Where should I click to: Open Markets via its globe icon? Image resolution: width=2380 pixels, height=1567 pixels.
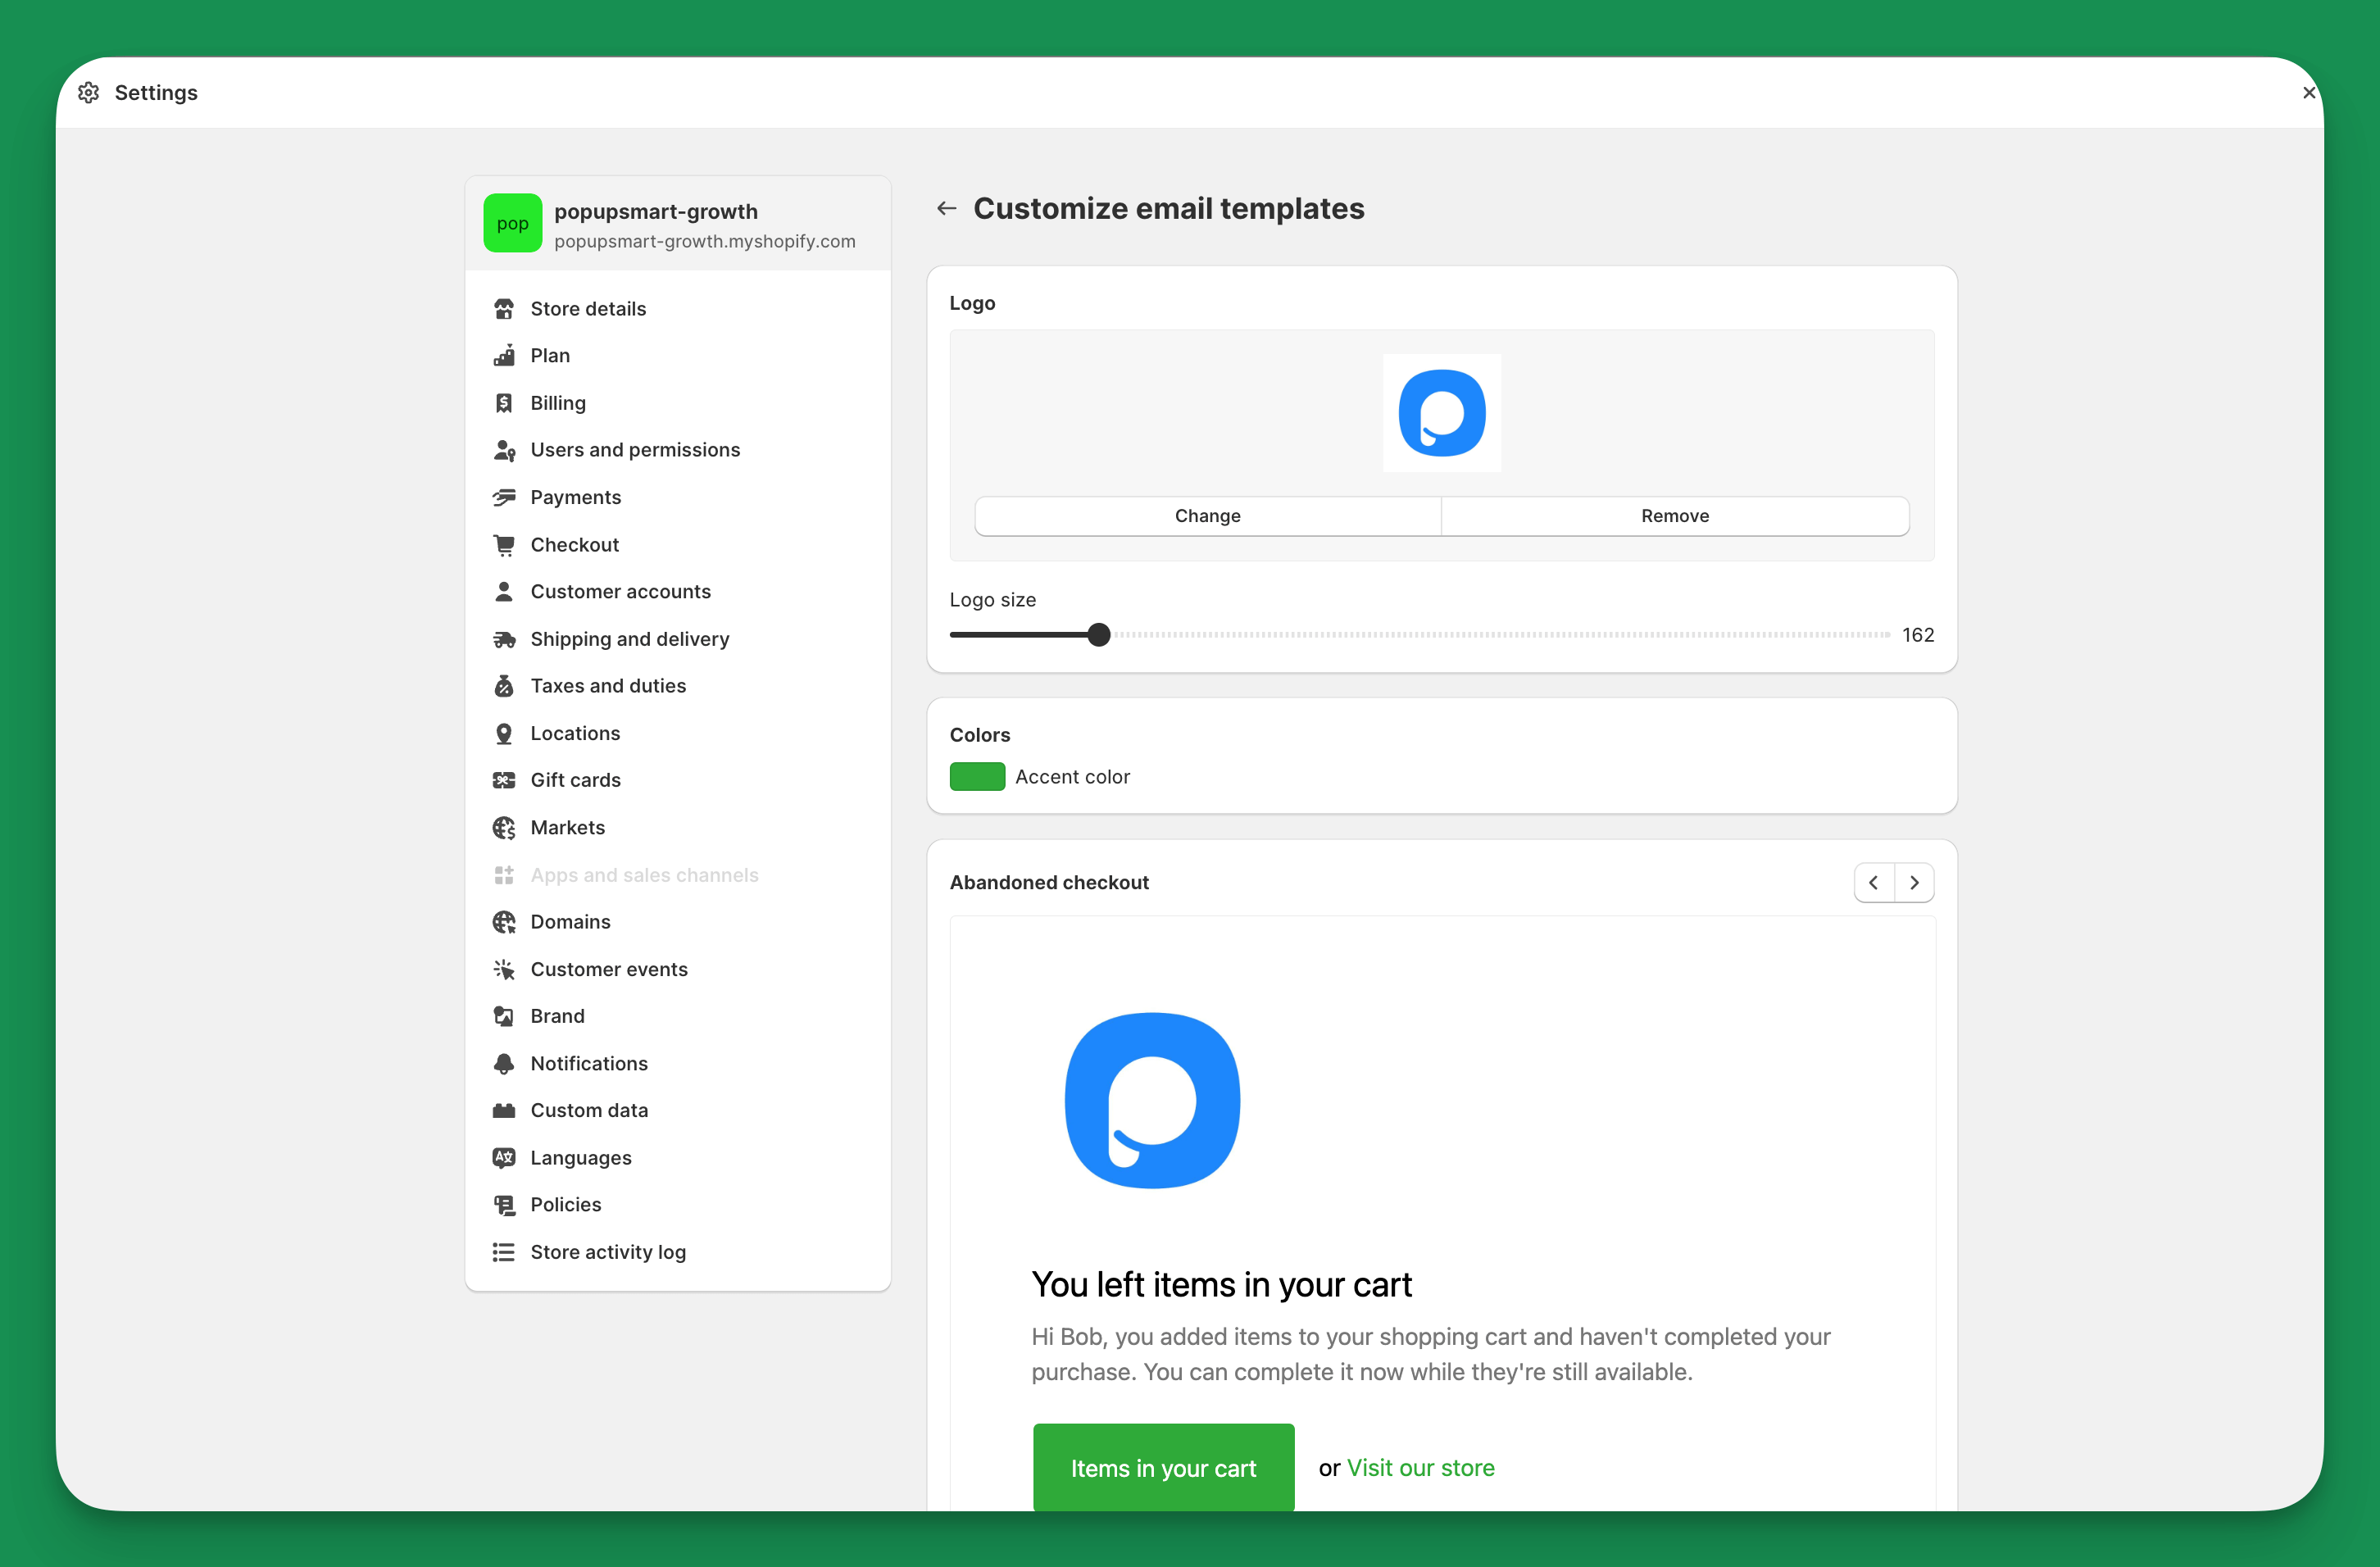[x=505, y=827]
